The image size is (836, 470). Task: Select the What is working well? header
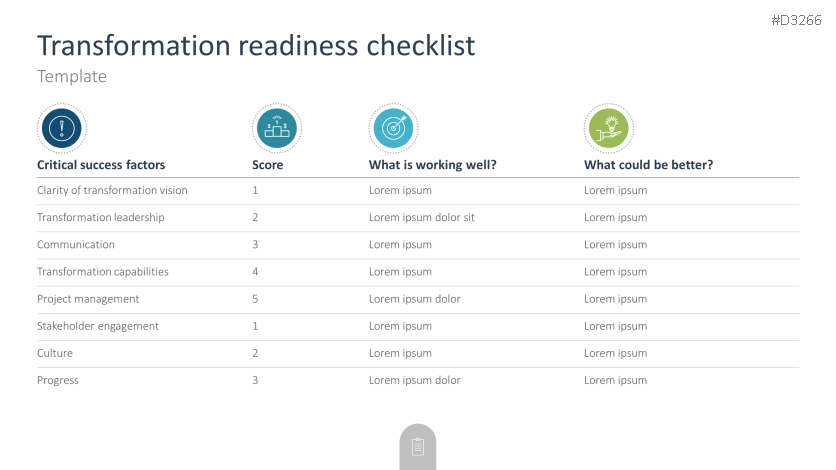(433, 165)
